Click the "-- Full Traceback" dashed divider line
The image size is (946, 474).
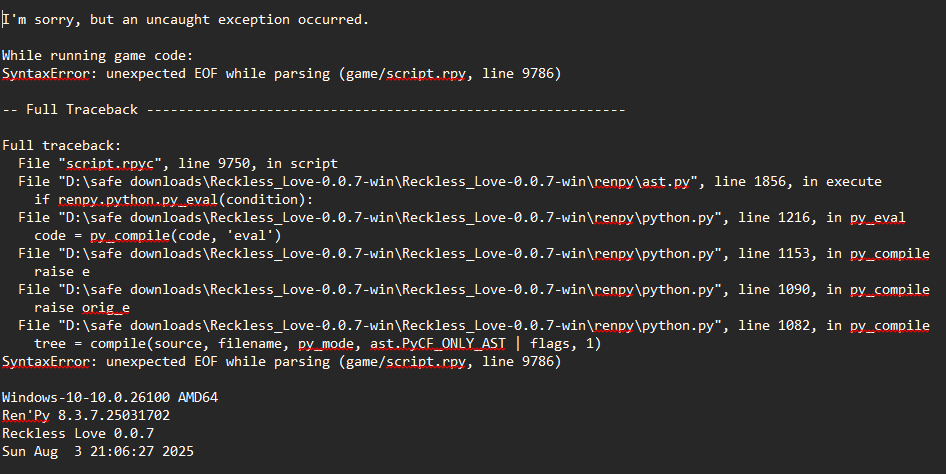313,110
